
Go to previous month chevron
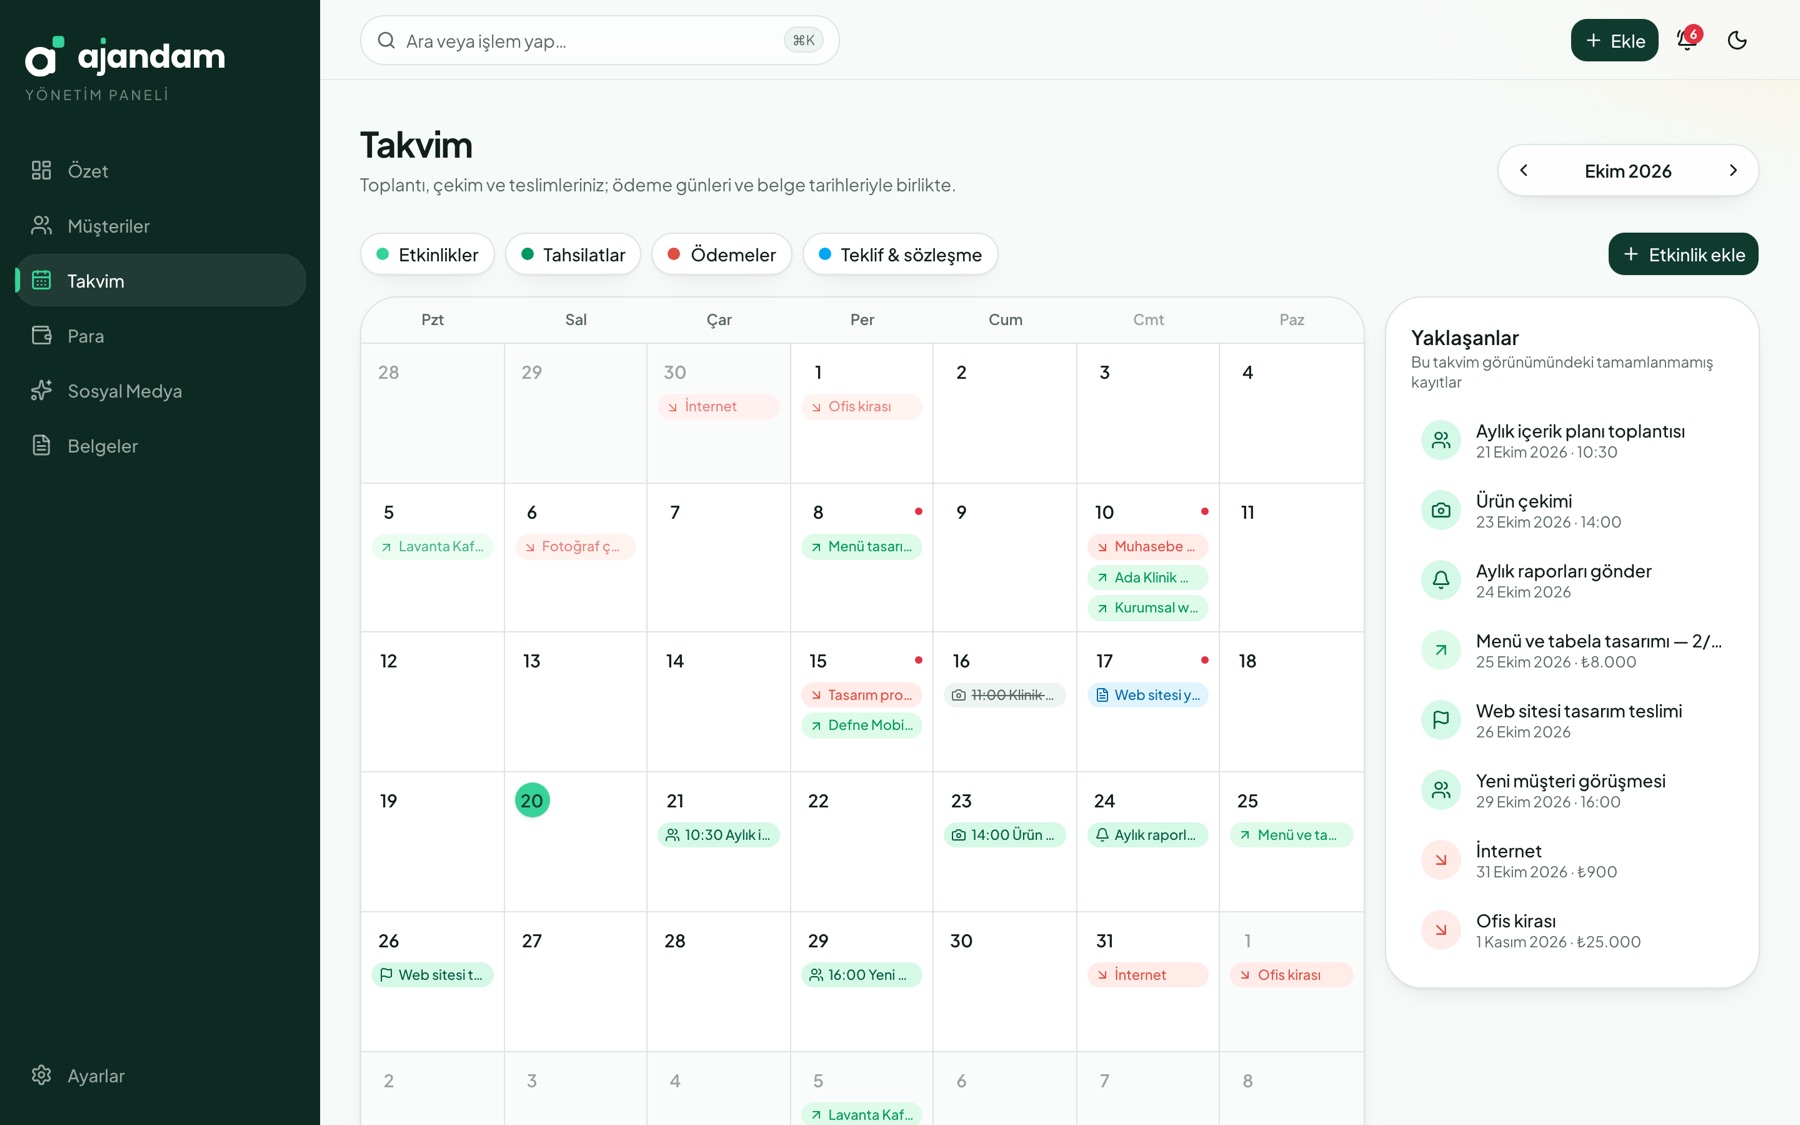(x=1524, y=170)
